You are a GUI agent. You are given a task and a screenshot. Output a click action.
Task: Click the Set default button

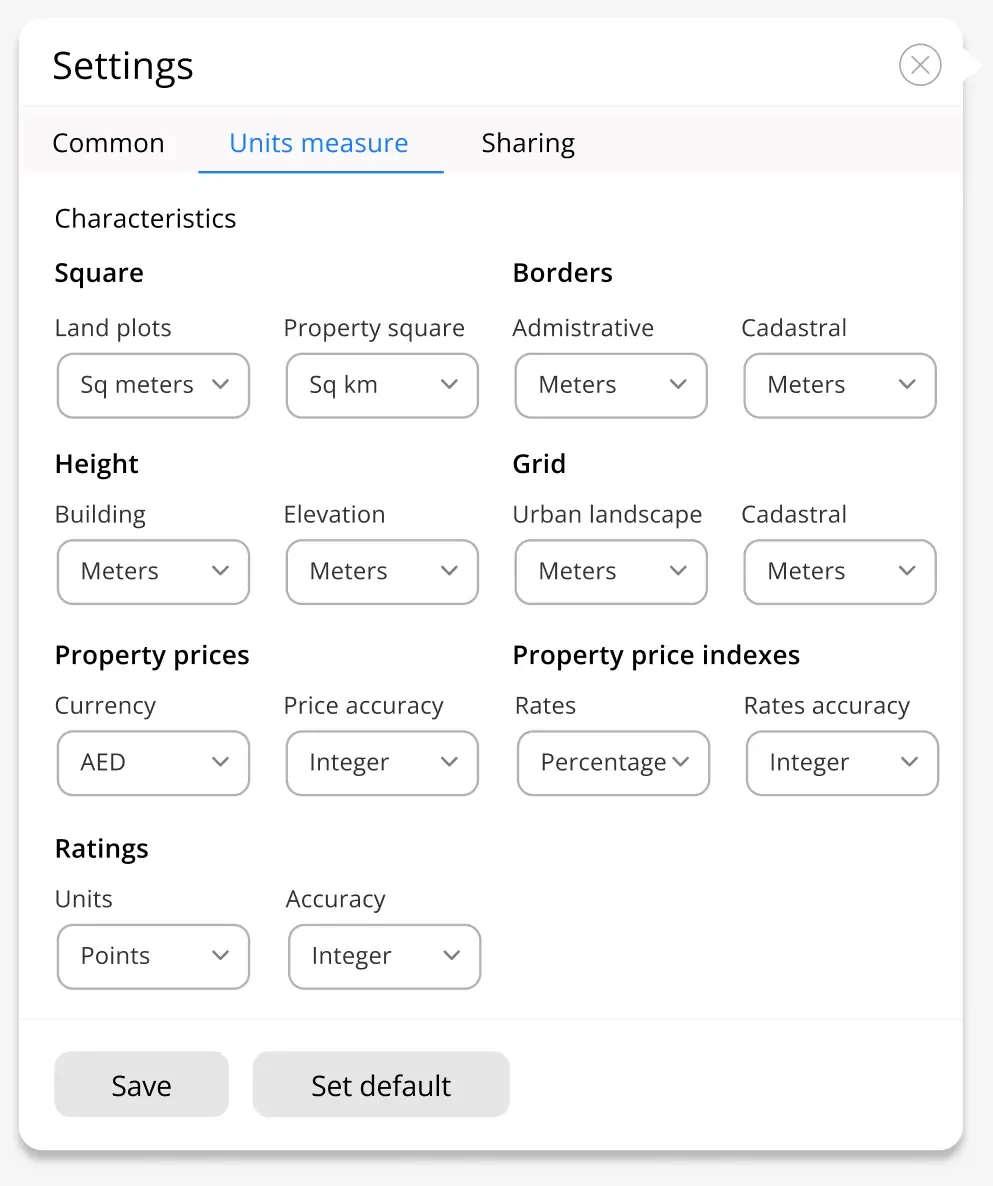pos(381,1084)
